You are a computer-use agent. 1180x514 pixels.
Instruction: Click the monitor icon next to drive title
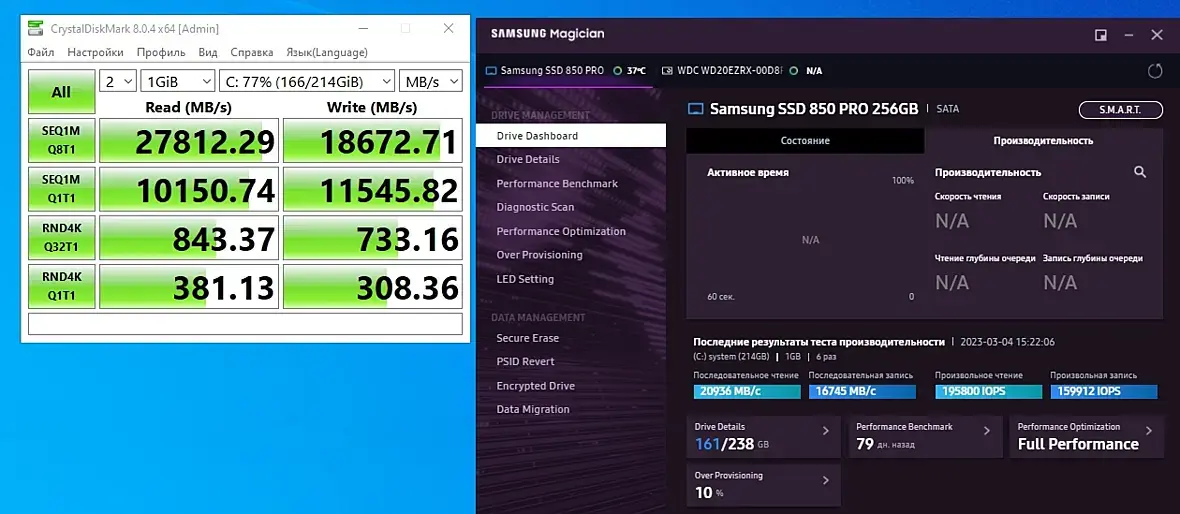pyautogui.click(x=696, y=109)
